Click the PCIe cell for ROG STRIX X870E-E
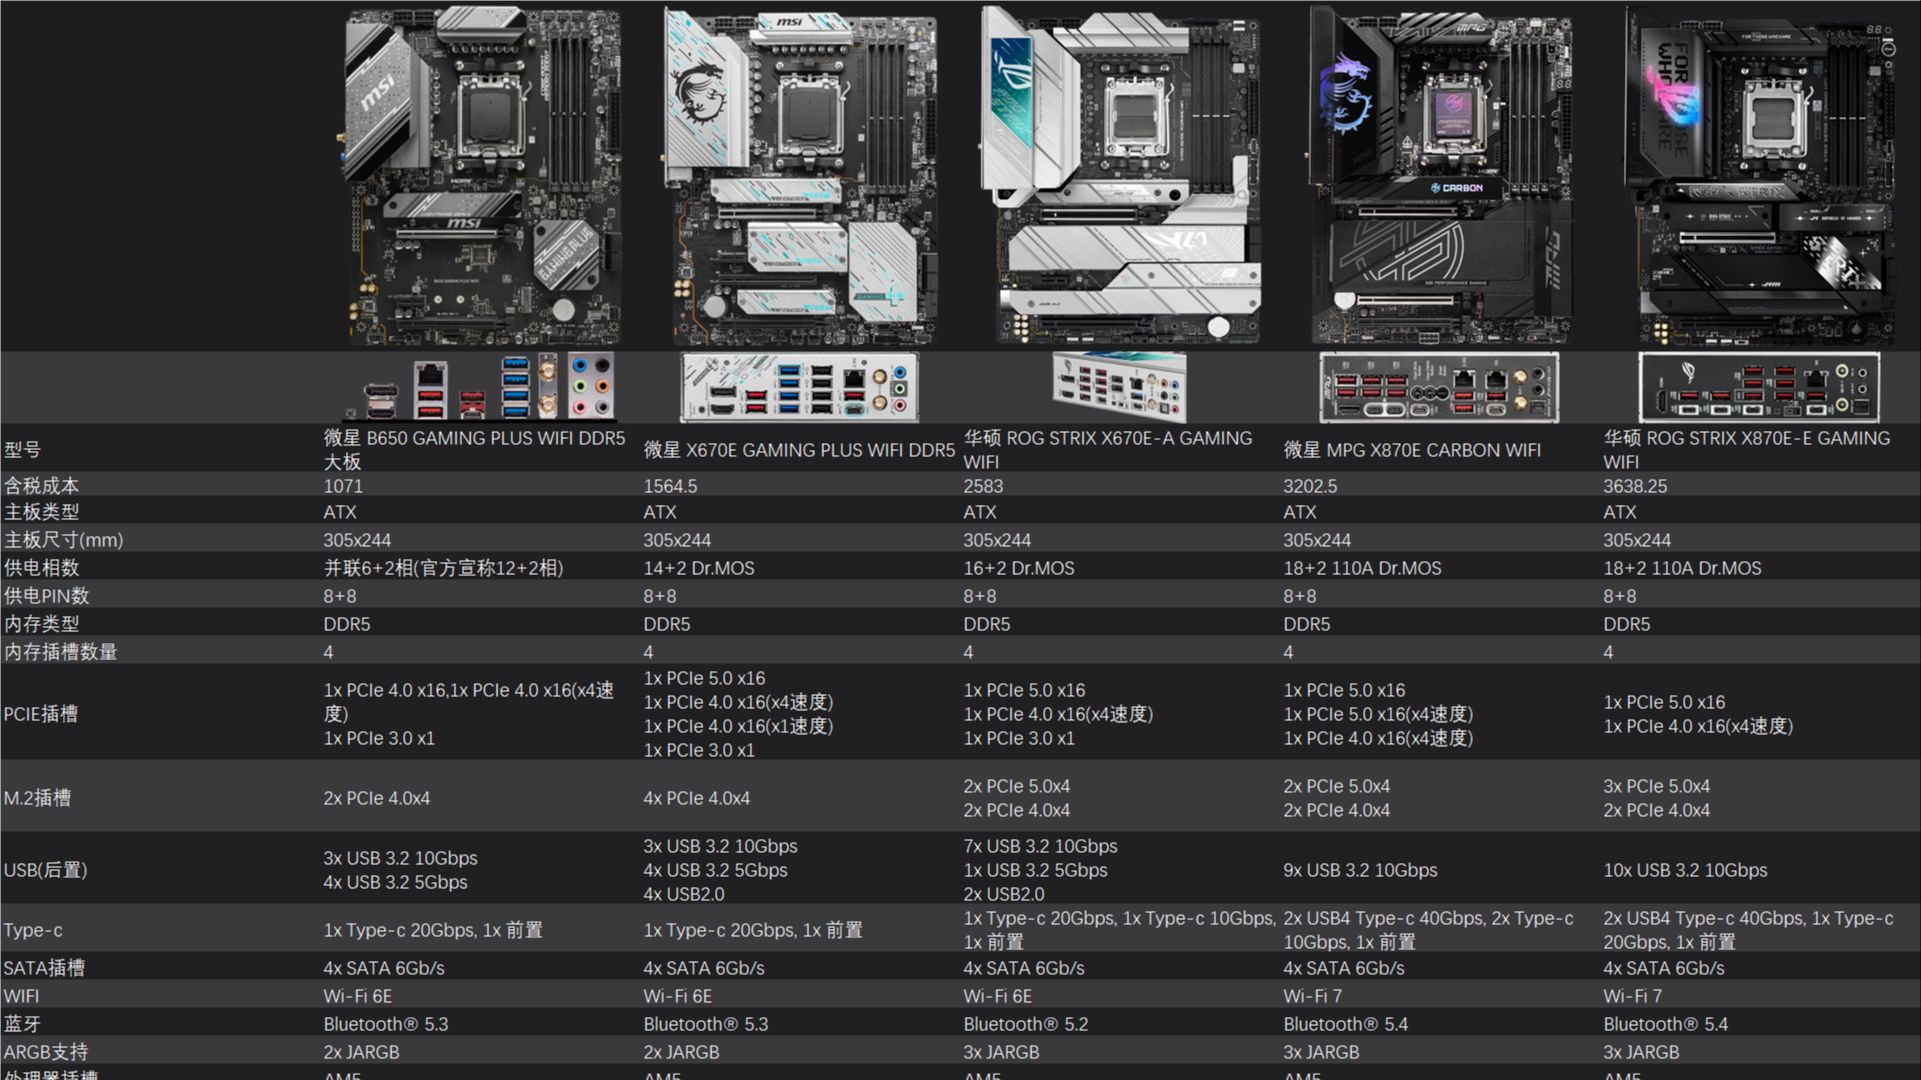Screen dimensions: 1921x1080 click(x=1698, y=714)
